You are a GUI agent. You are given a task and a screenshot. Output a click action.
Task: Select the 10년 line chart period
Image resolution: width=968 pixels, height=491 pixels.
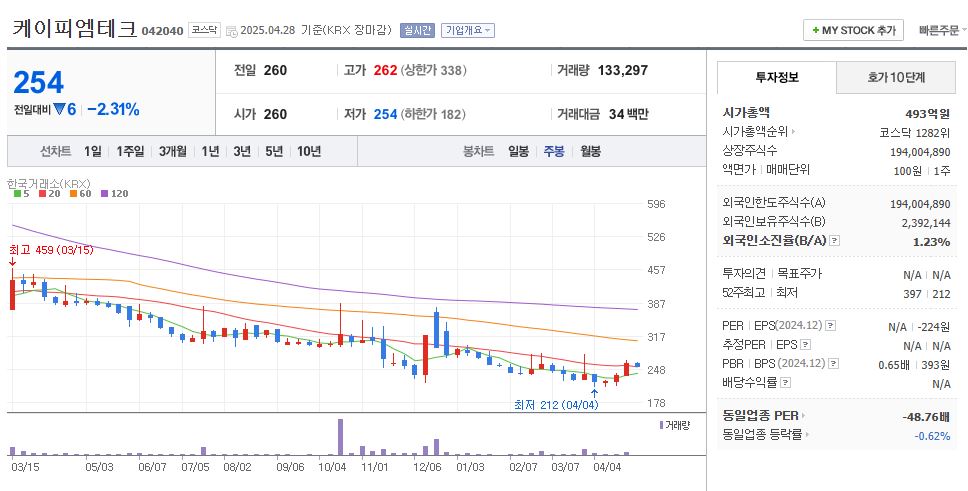click(x=309, y=151)
